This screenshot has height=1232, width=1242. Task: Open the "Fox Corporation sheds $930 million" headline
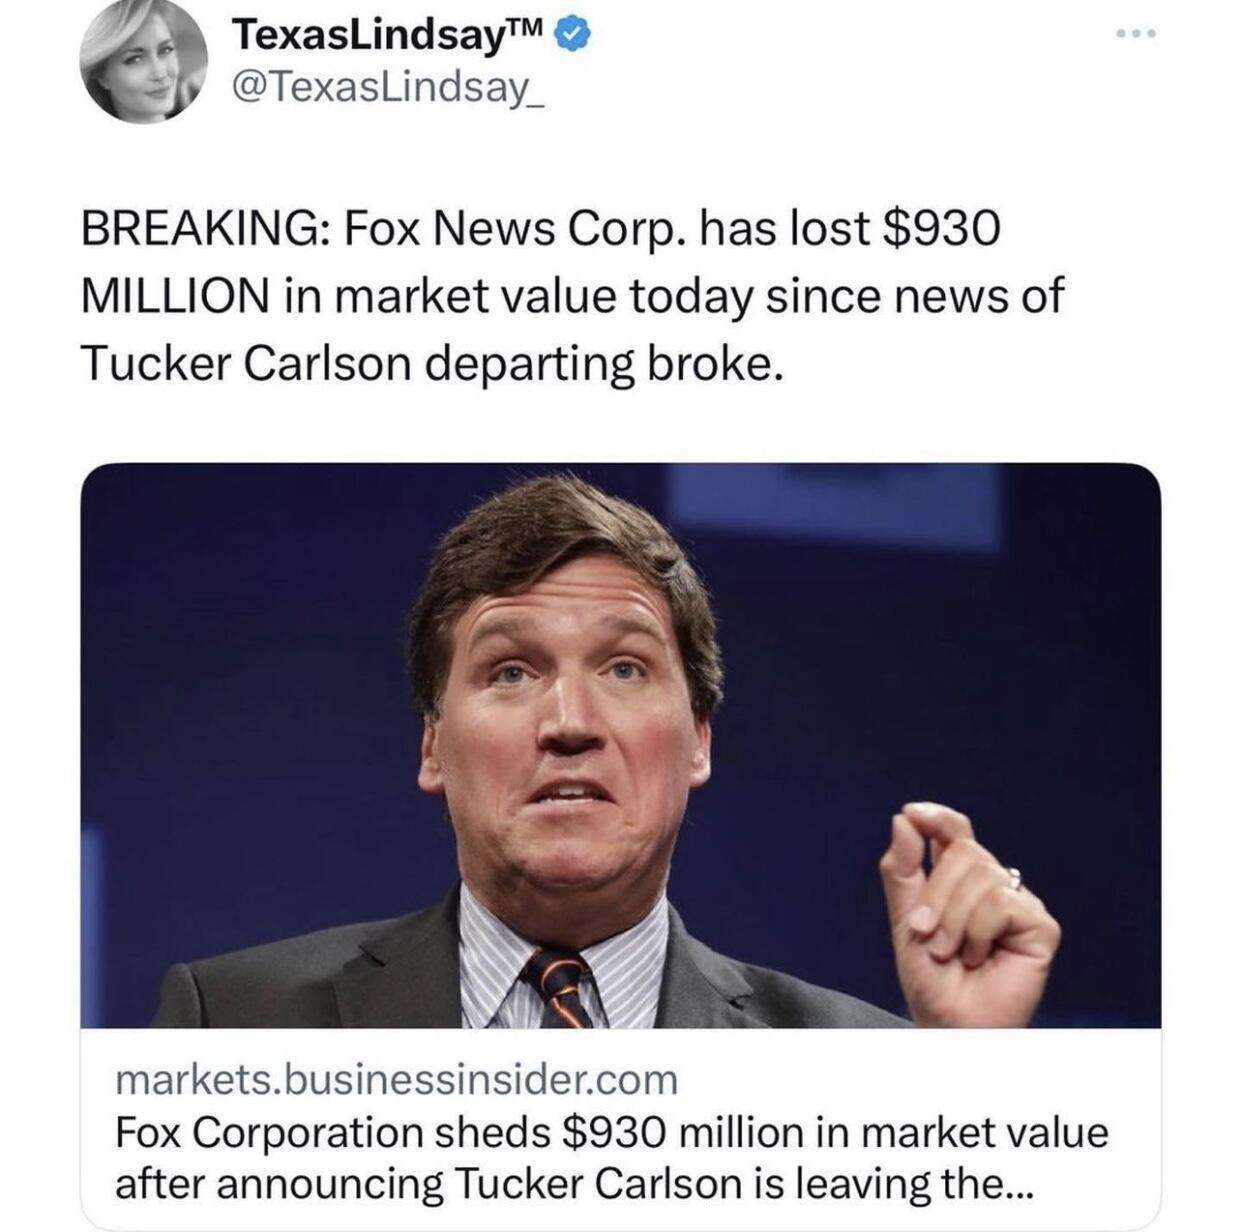coord(612,1133)
